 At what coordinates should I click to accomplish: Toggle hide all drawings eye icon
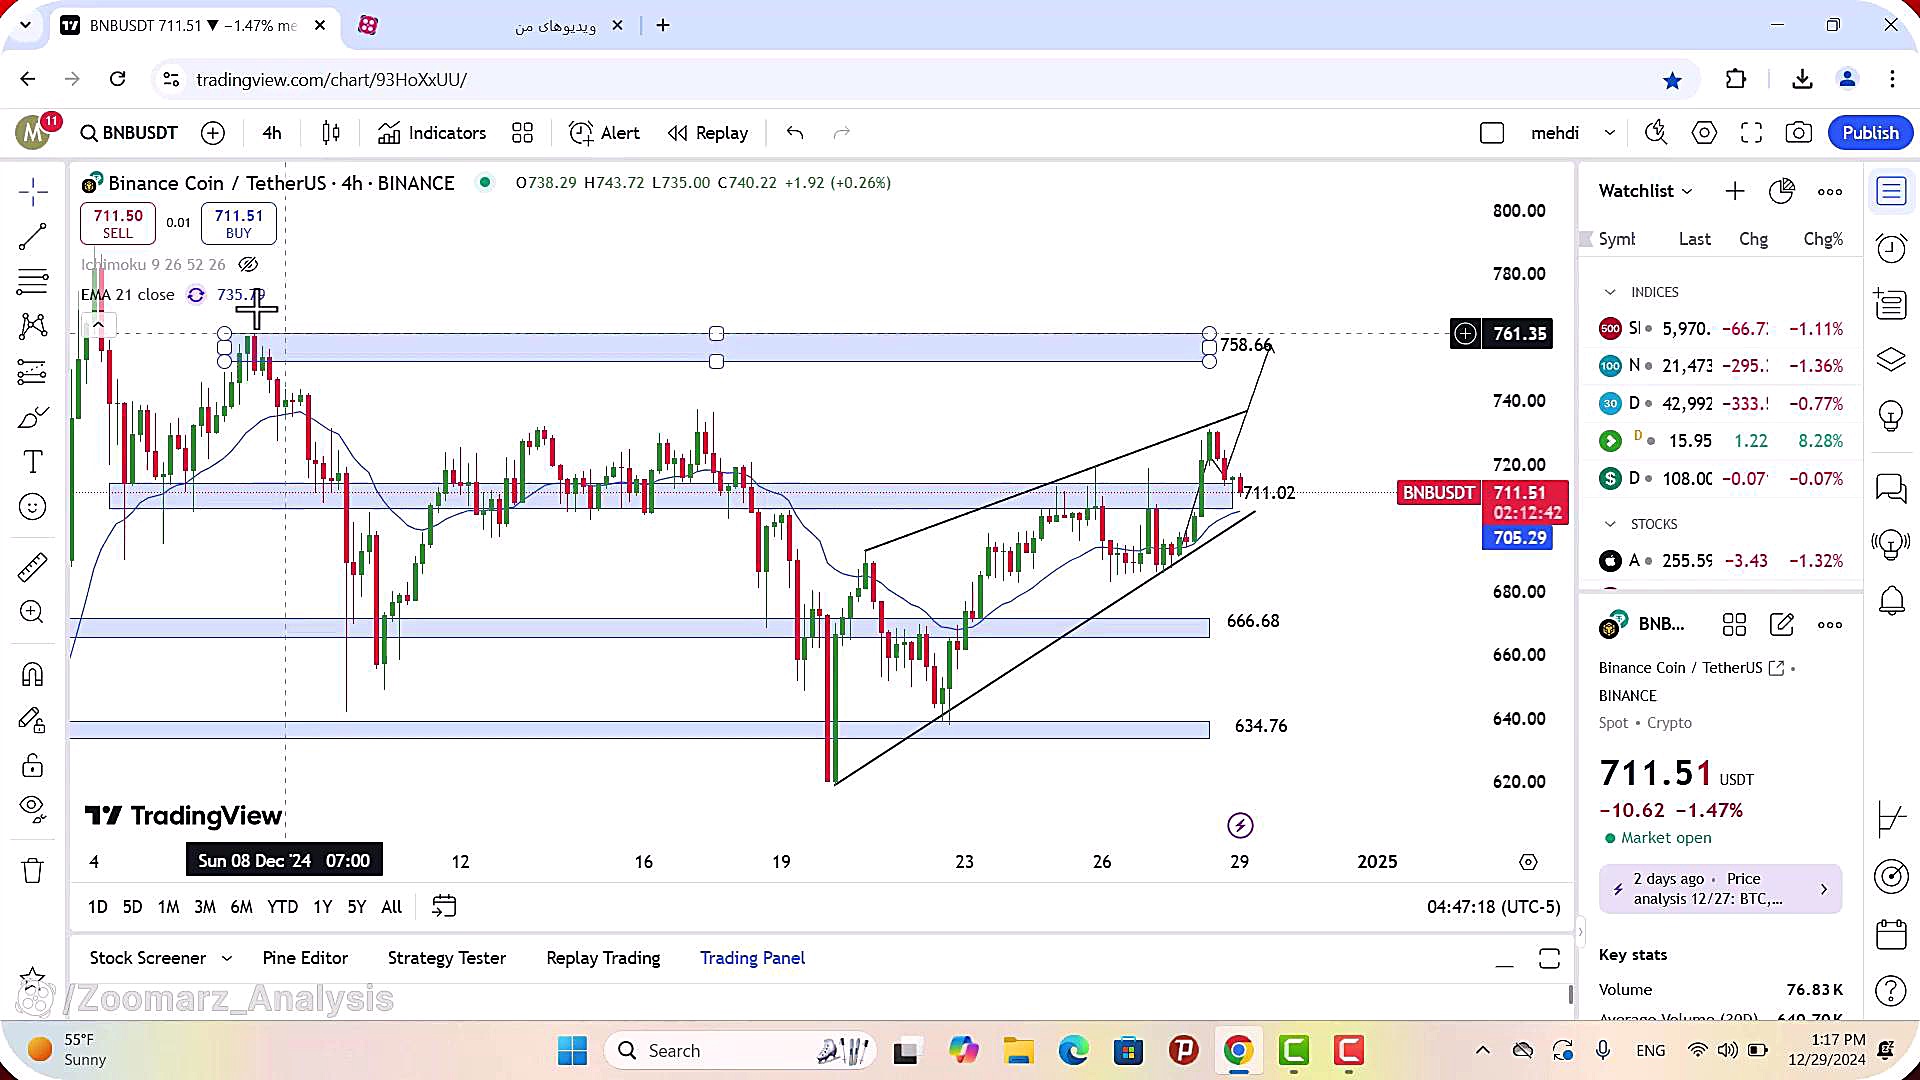32,808
